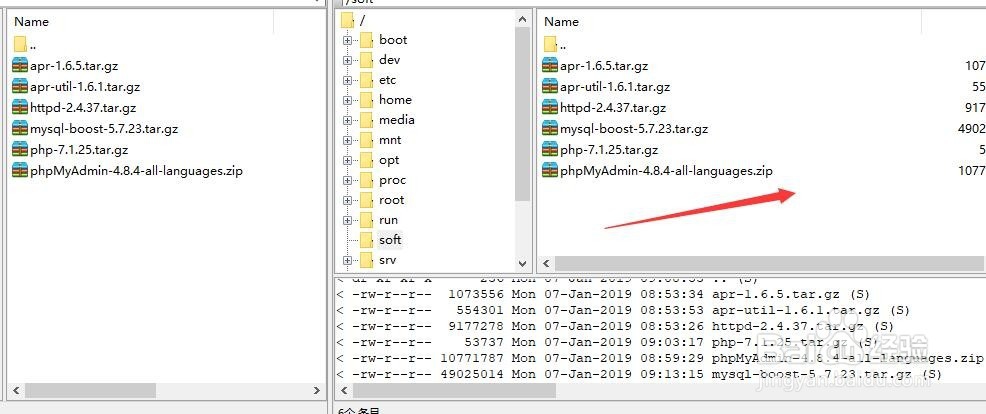Select the soft folder label in tree
The height and width of the screenshot is (414, 986).
[x=390, y=240]
